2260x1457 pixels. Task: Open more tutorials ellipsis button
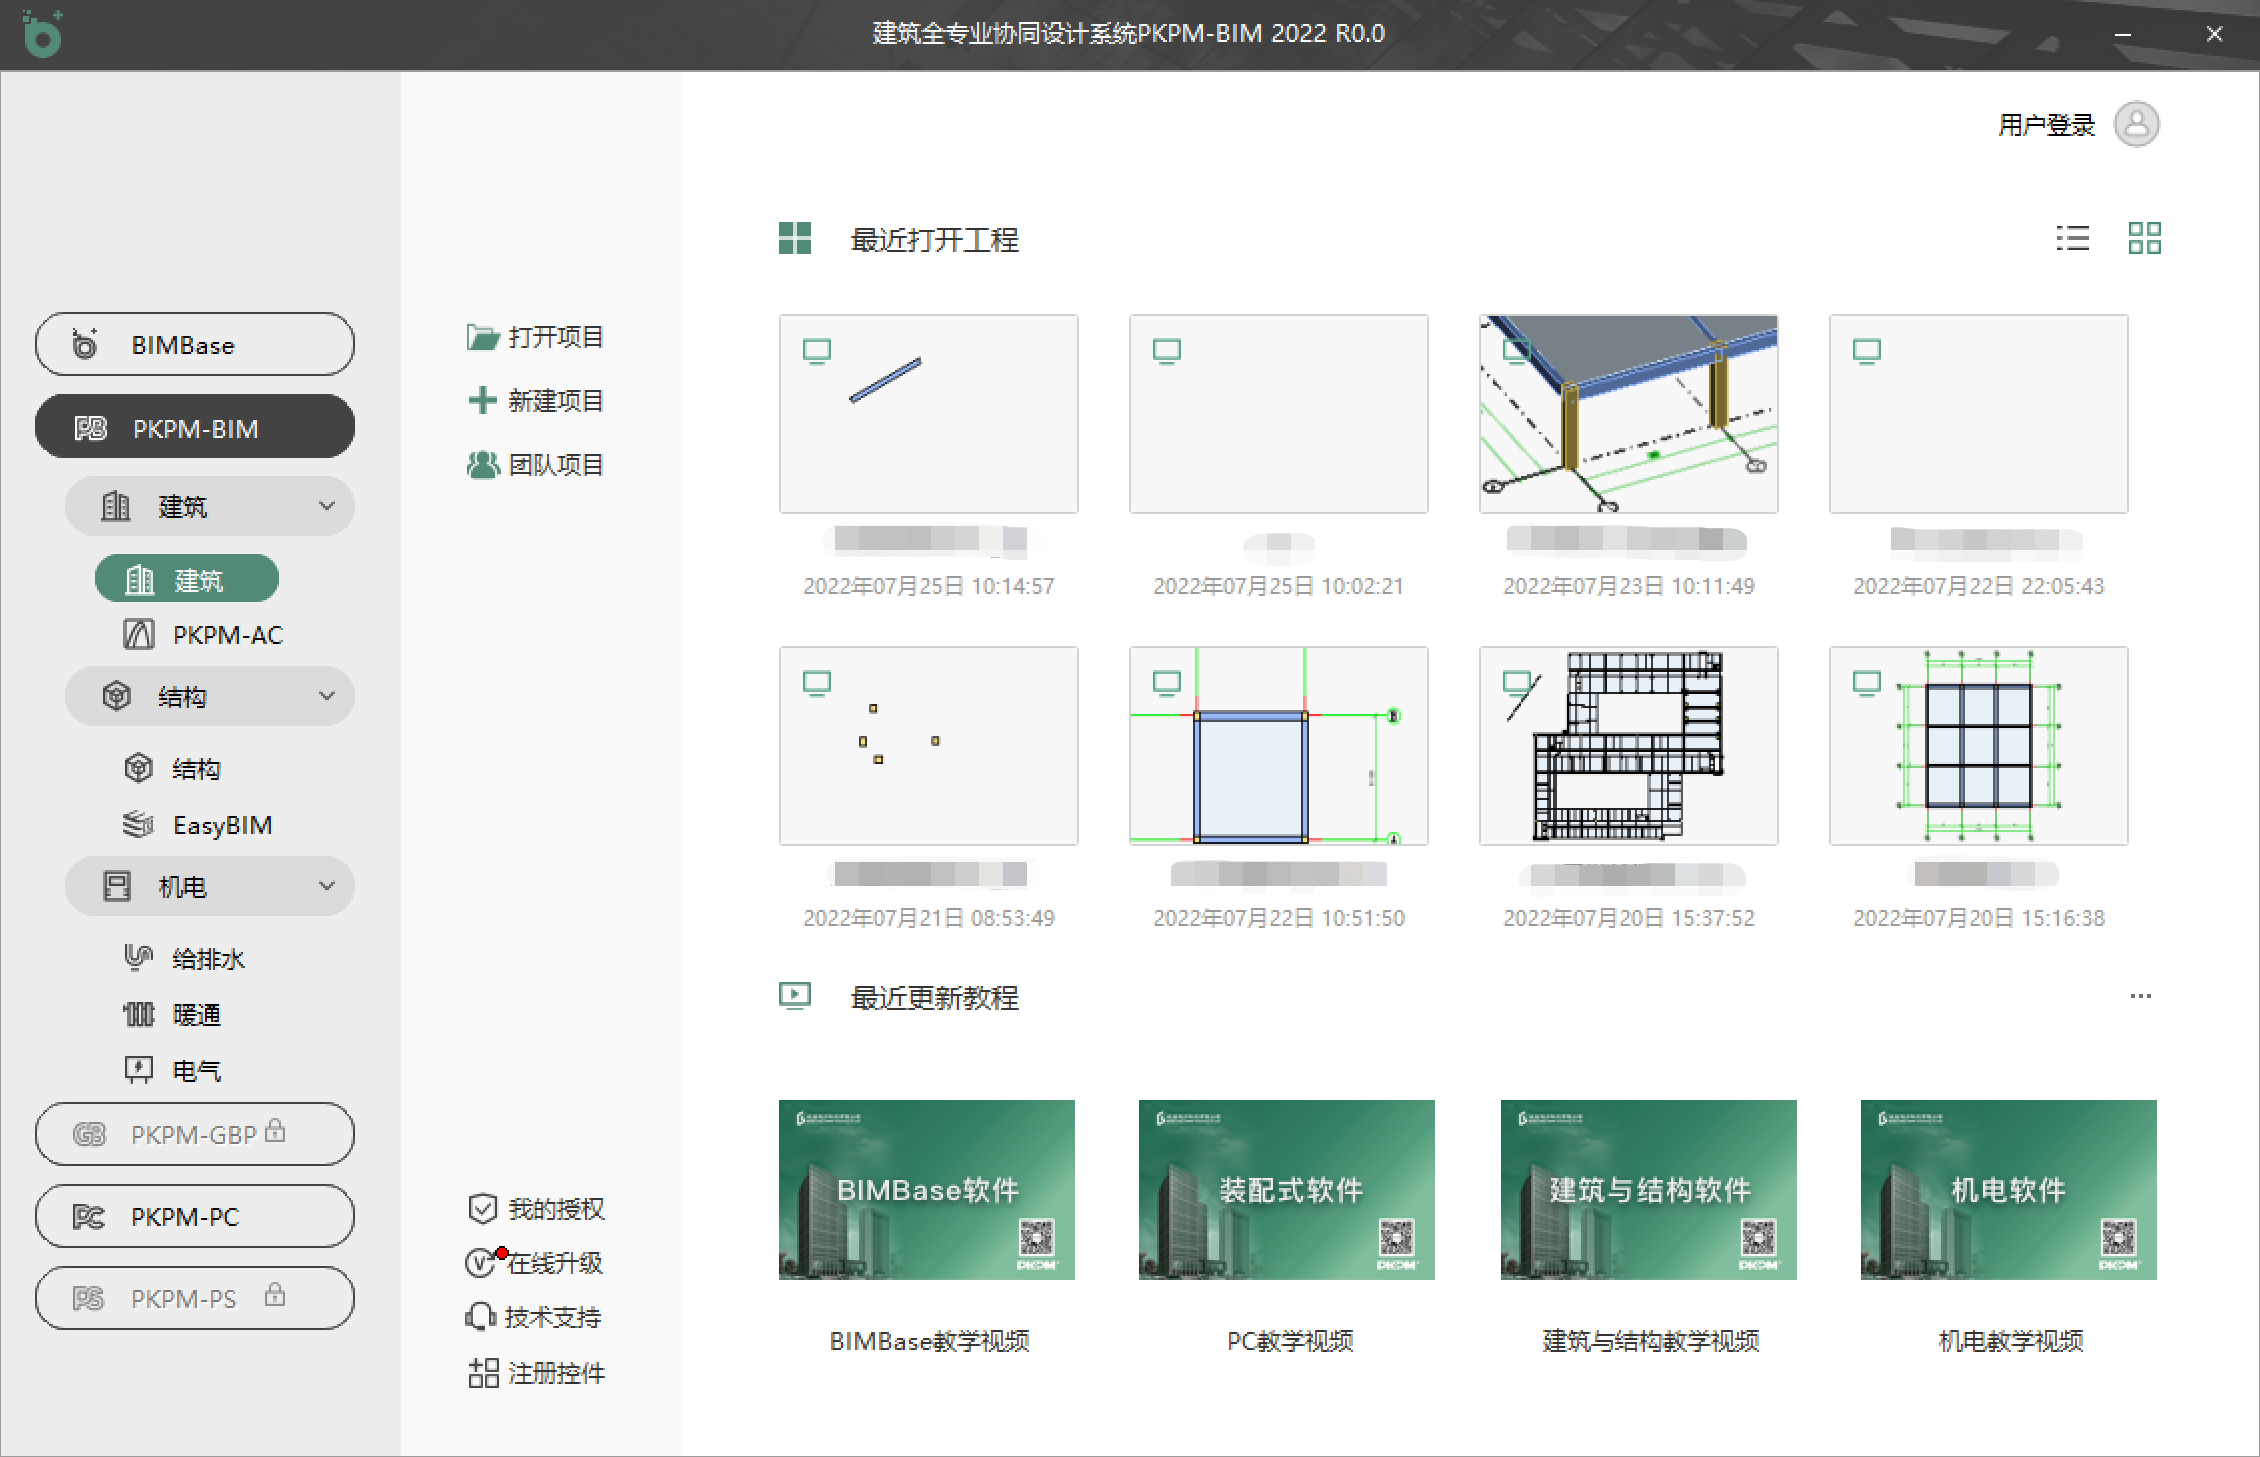point(2140,997)
